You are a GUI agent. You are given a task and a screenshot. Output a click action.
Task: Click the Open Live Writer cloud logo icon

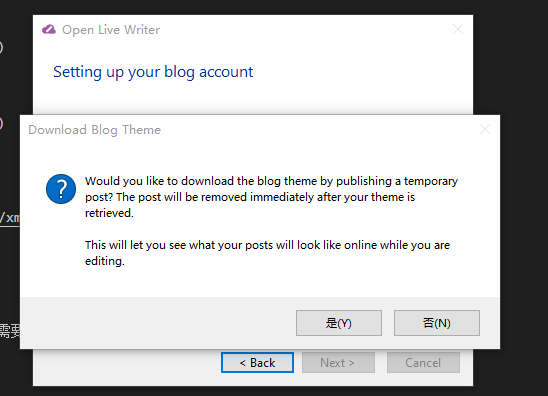49,29
